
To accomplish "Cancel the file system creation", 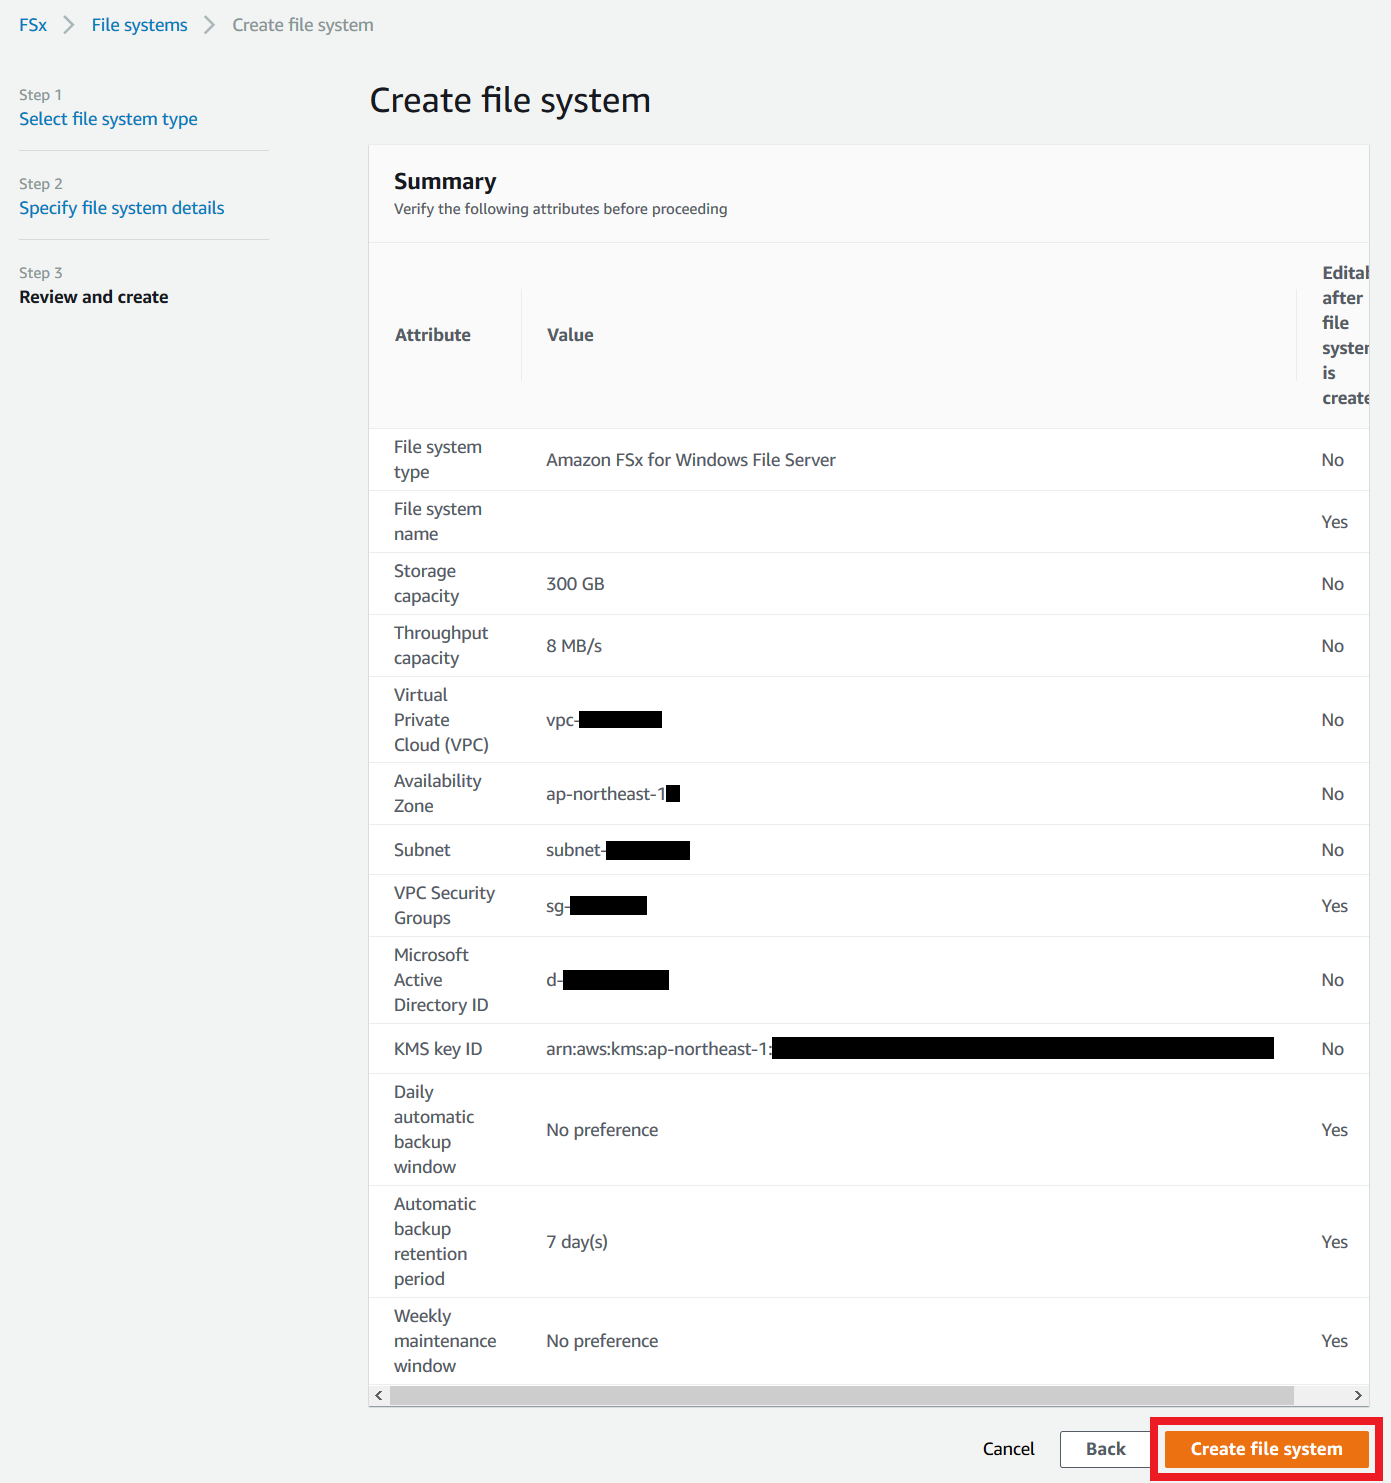I will [x=1008, y=1449].
